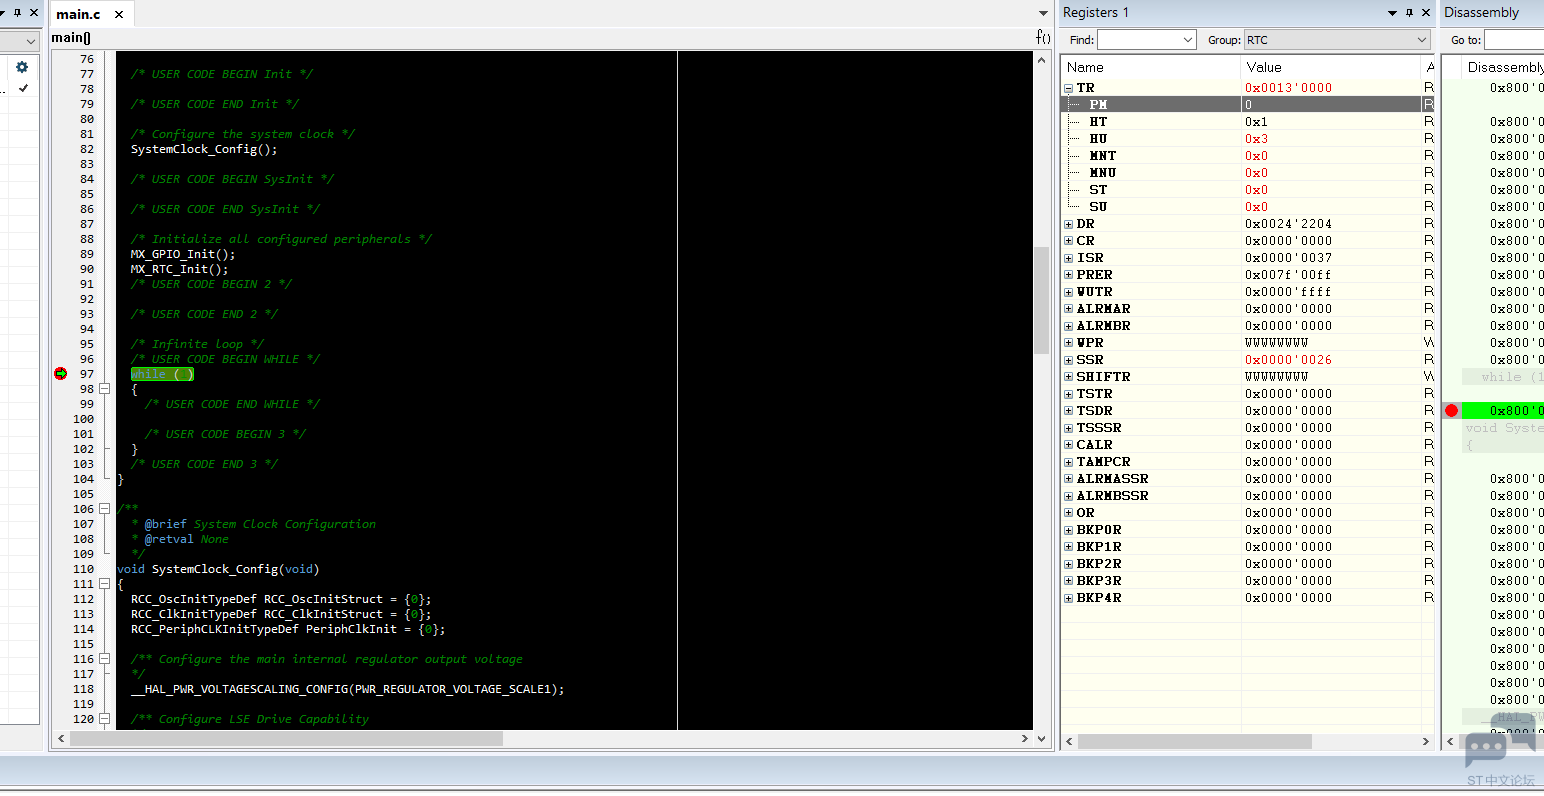Click the editor scroll-up arrow
Screen dimensions: 1544x796
[1042, 59]
